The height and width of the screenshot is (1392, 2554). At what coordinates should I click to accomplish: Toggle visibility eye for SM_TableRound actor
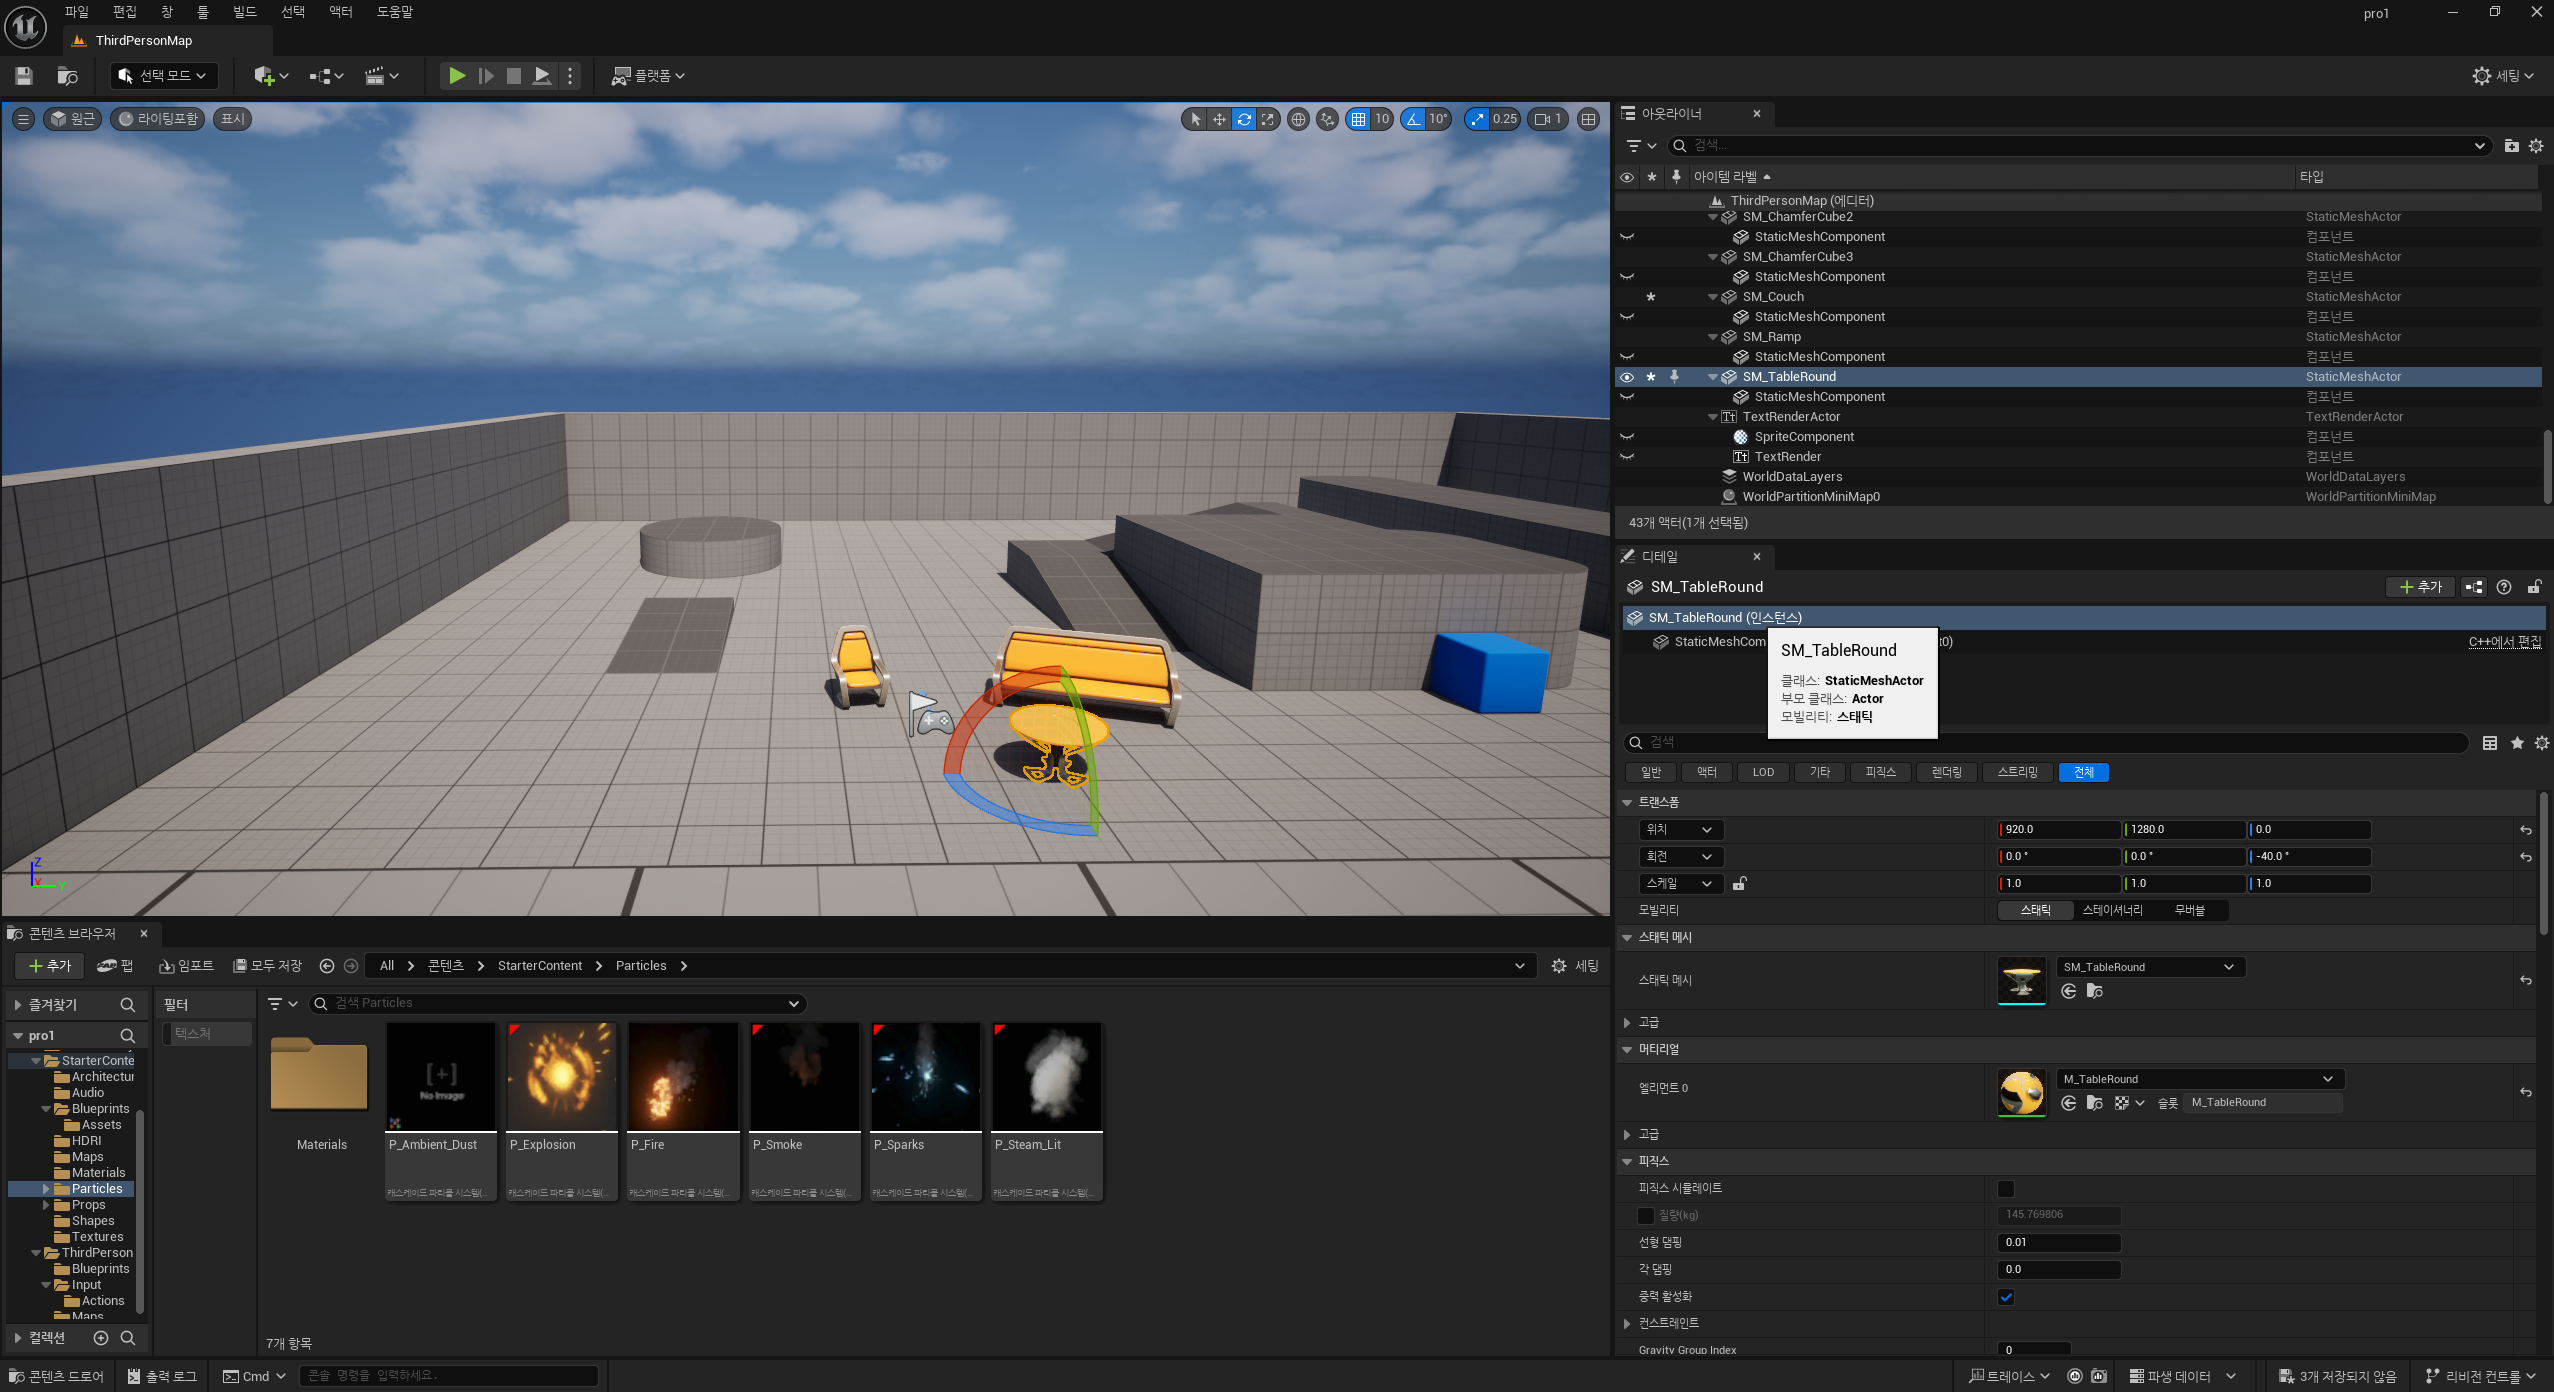click(1627, 377)
